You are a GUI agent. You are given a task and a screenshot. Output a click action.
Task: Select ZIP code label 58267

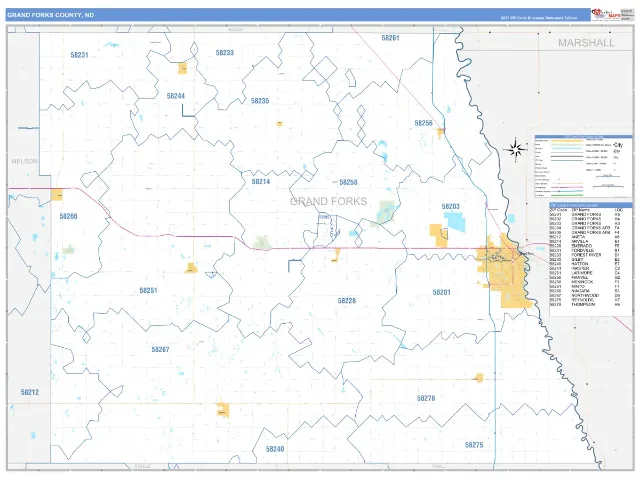(x=160, y=350)
